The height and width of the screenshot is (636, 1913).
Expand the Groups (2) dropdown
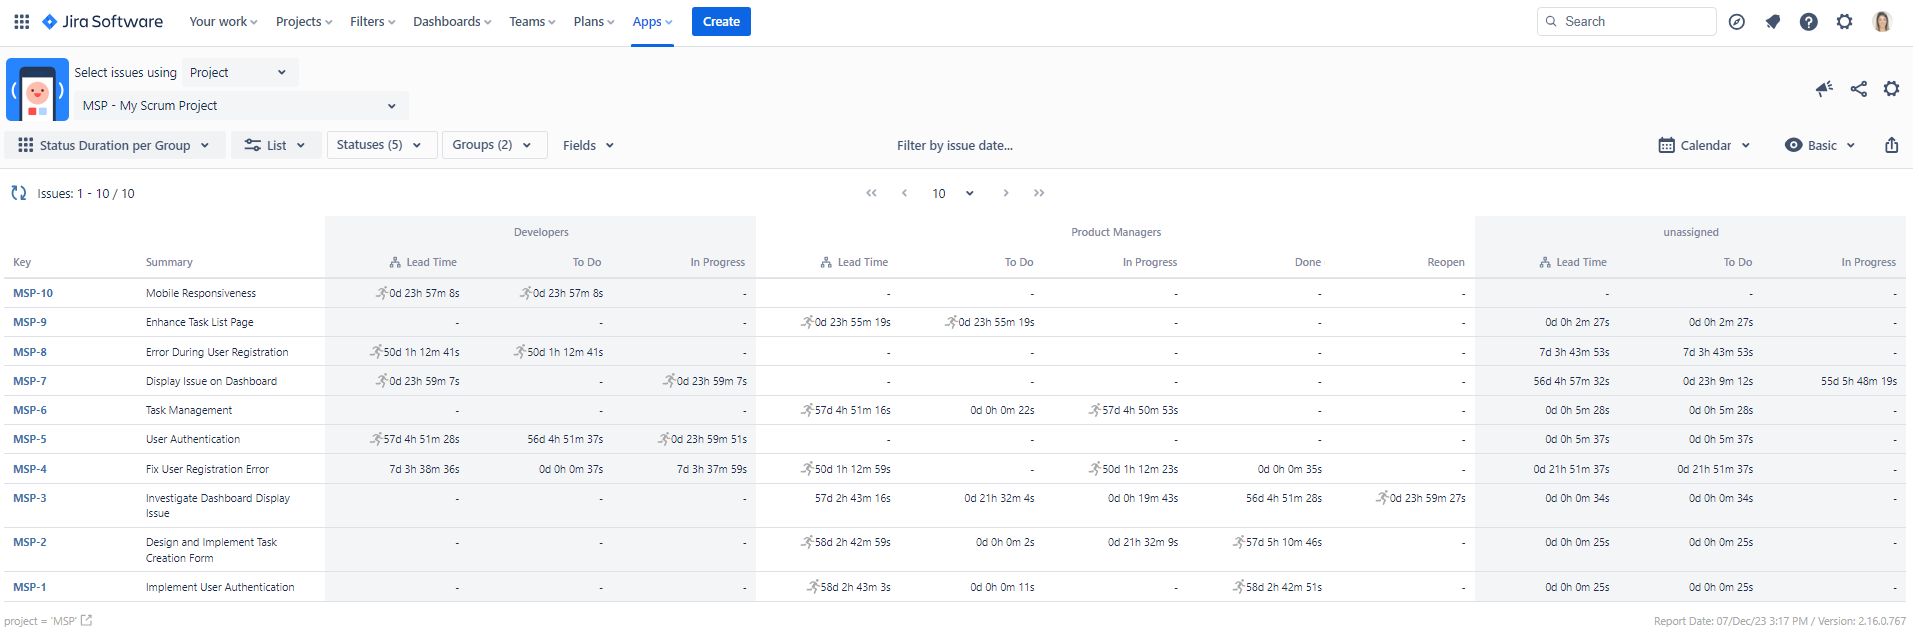[x=494, y=145]
